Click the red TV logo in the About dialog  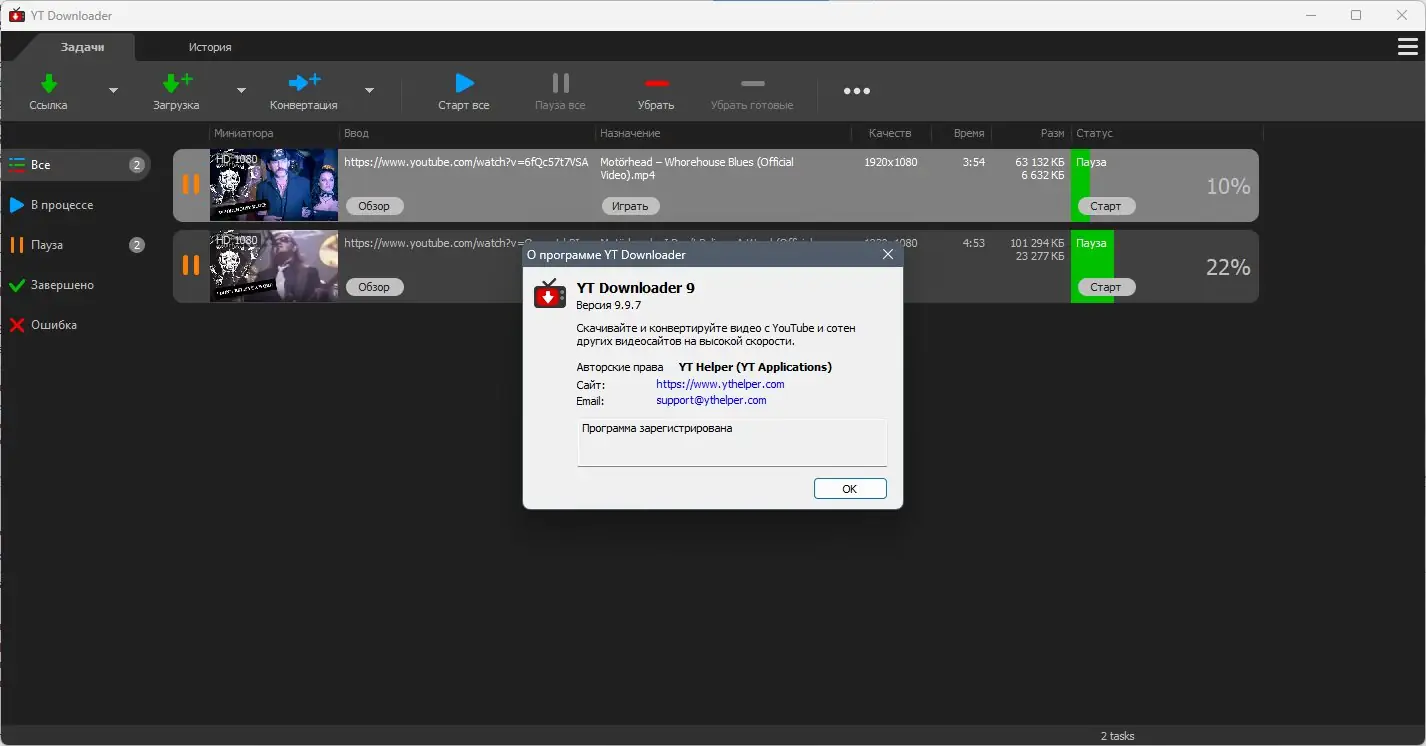point(550,295)
